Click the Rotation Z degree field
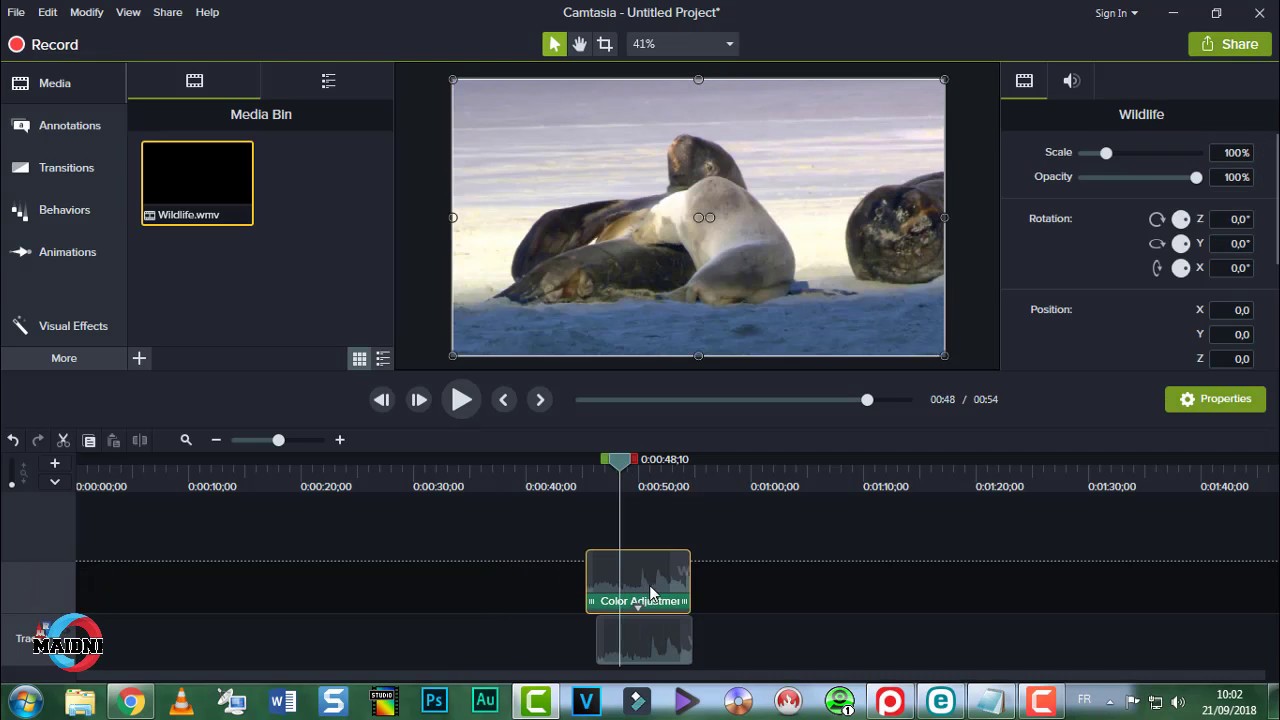The image size is (1280, 720). pyautogui.click(x=1231, y=219)
